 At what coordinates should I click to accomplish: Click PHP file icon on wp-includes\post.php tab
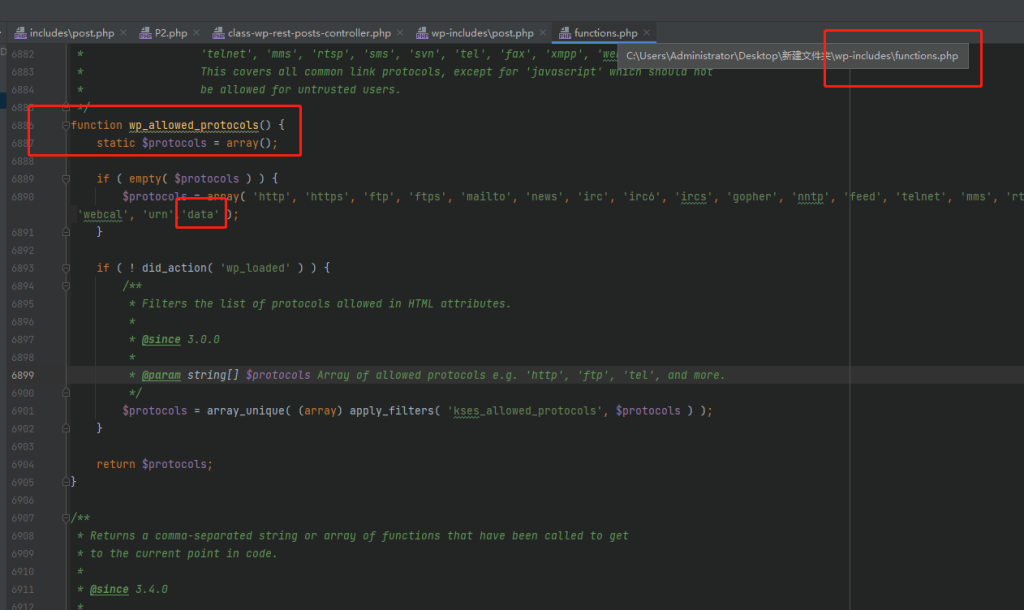tap(422, 33)
